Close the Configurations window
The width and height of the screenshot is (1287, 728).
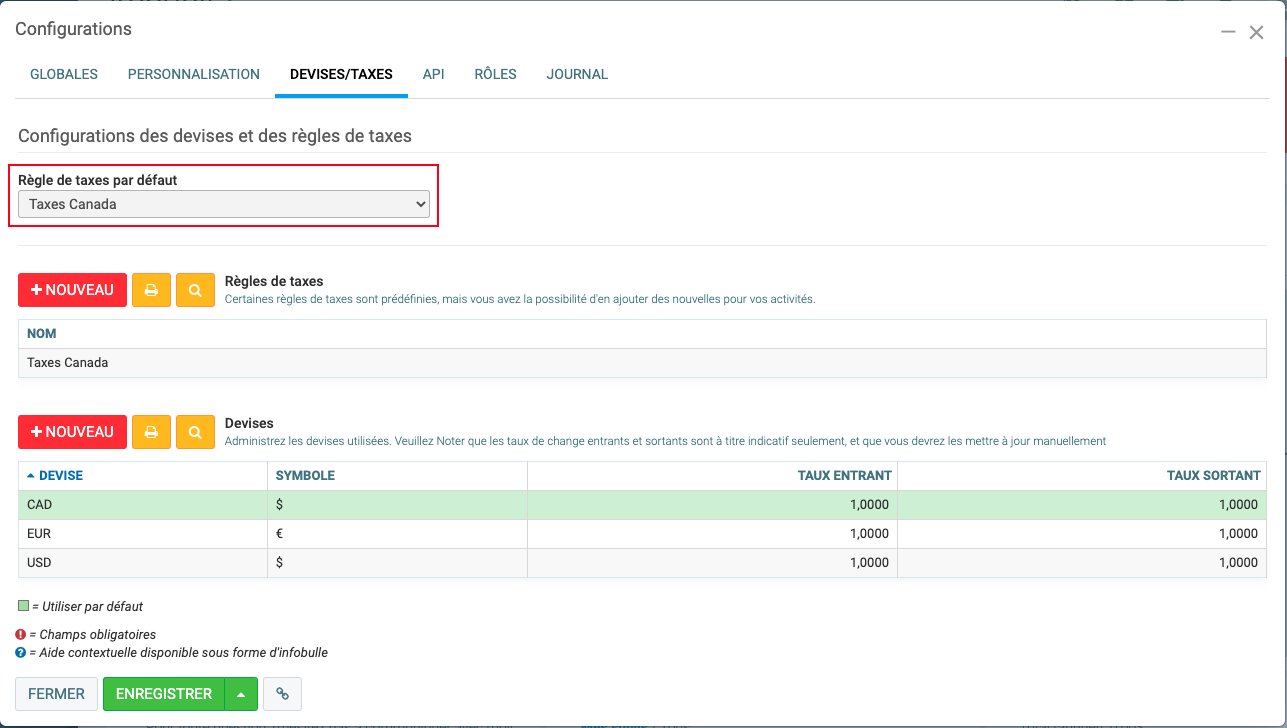pos(1257,32)
